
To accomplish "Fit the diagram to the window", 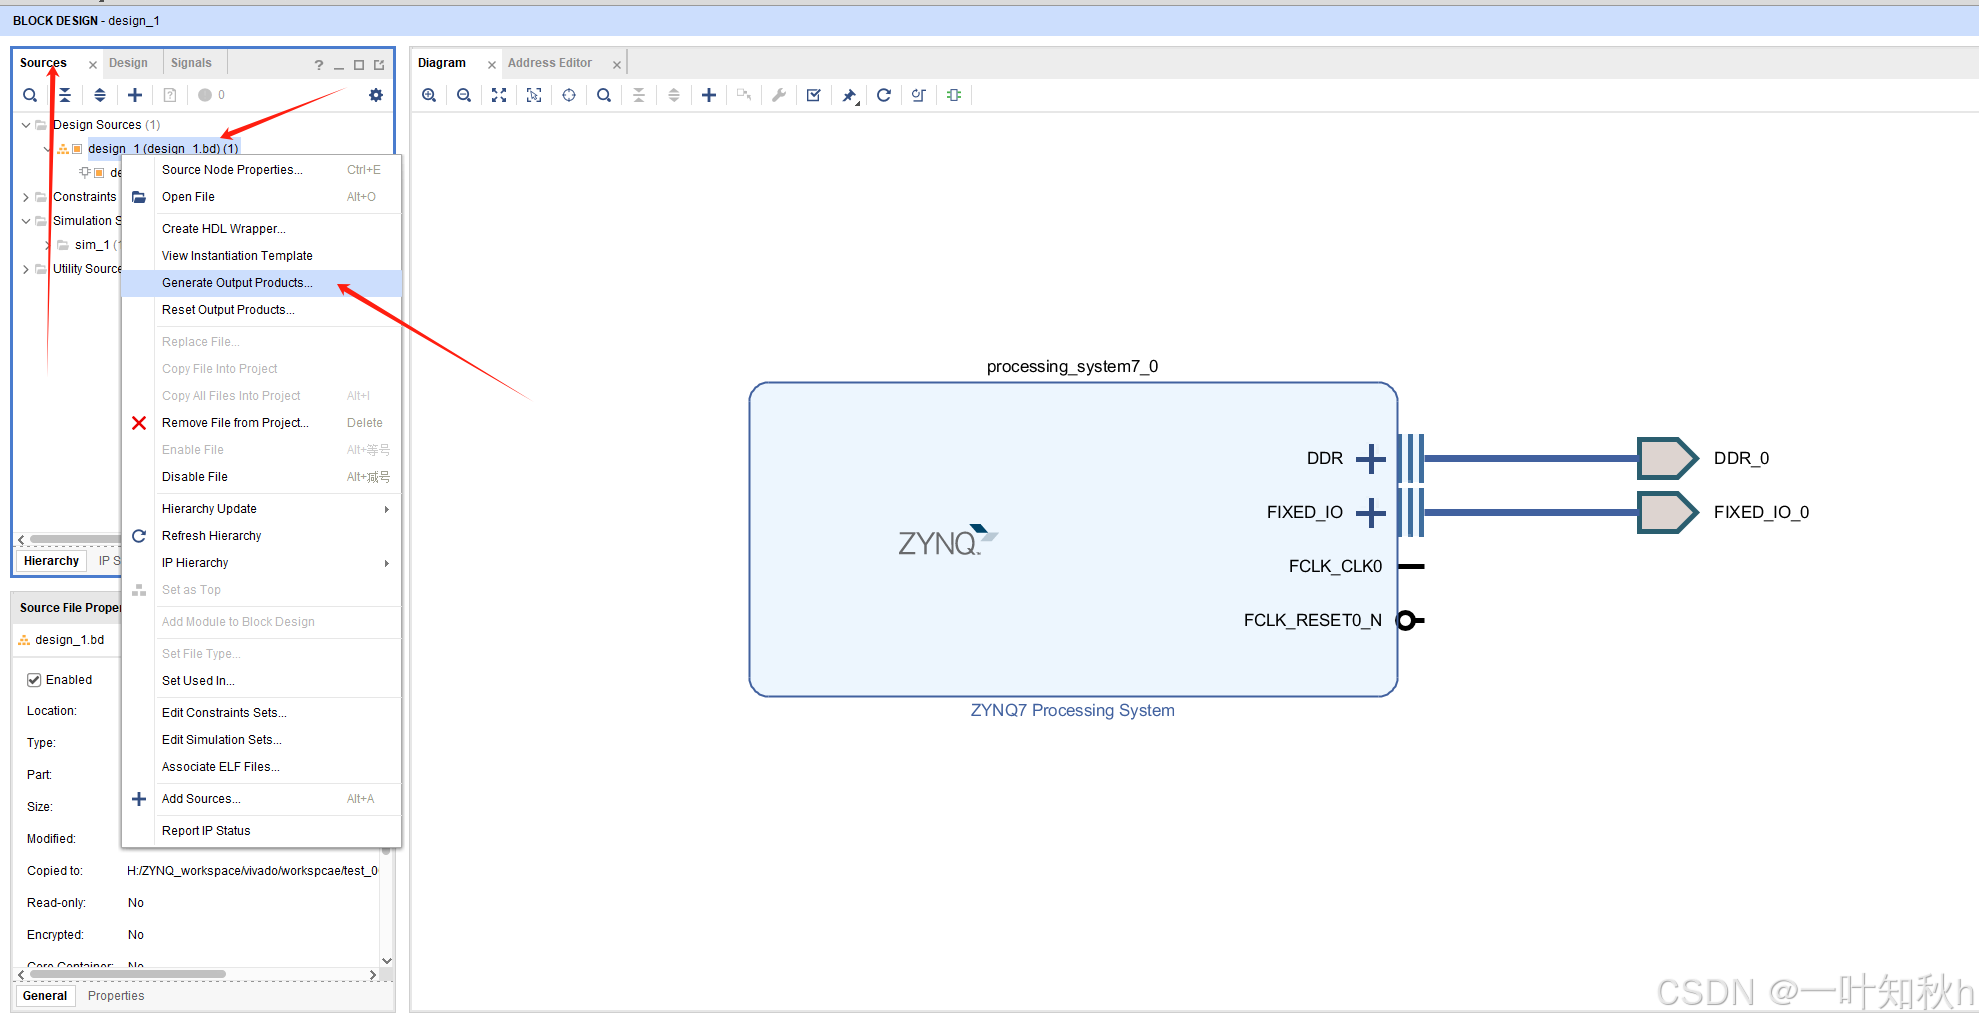I will click(499, 95).
